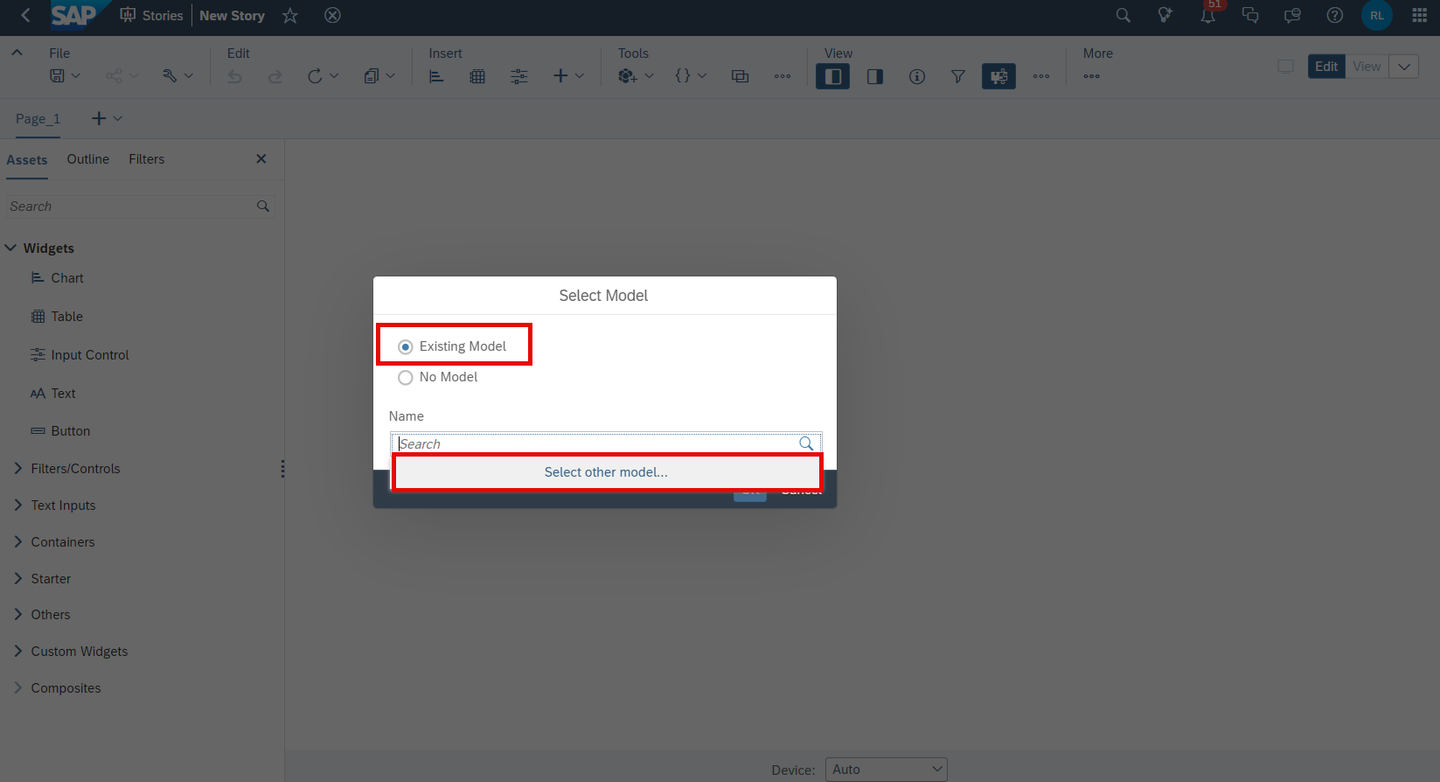Image resolution: width=1440 pixels, height=782 pixels.
Task: Switch to the Assets tab
Action: click(27, 160)
